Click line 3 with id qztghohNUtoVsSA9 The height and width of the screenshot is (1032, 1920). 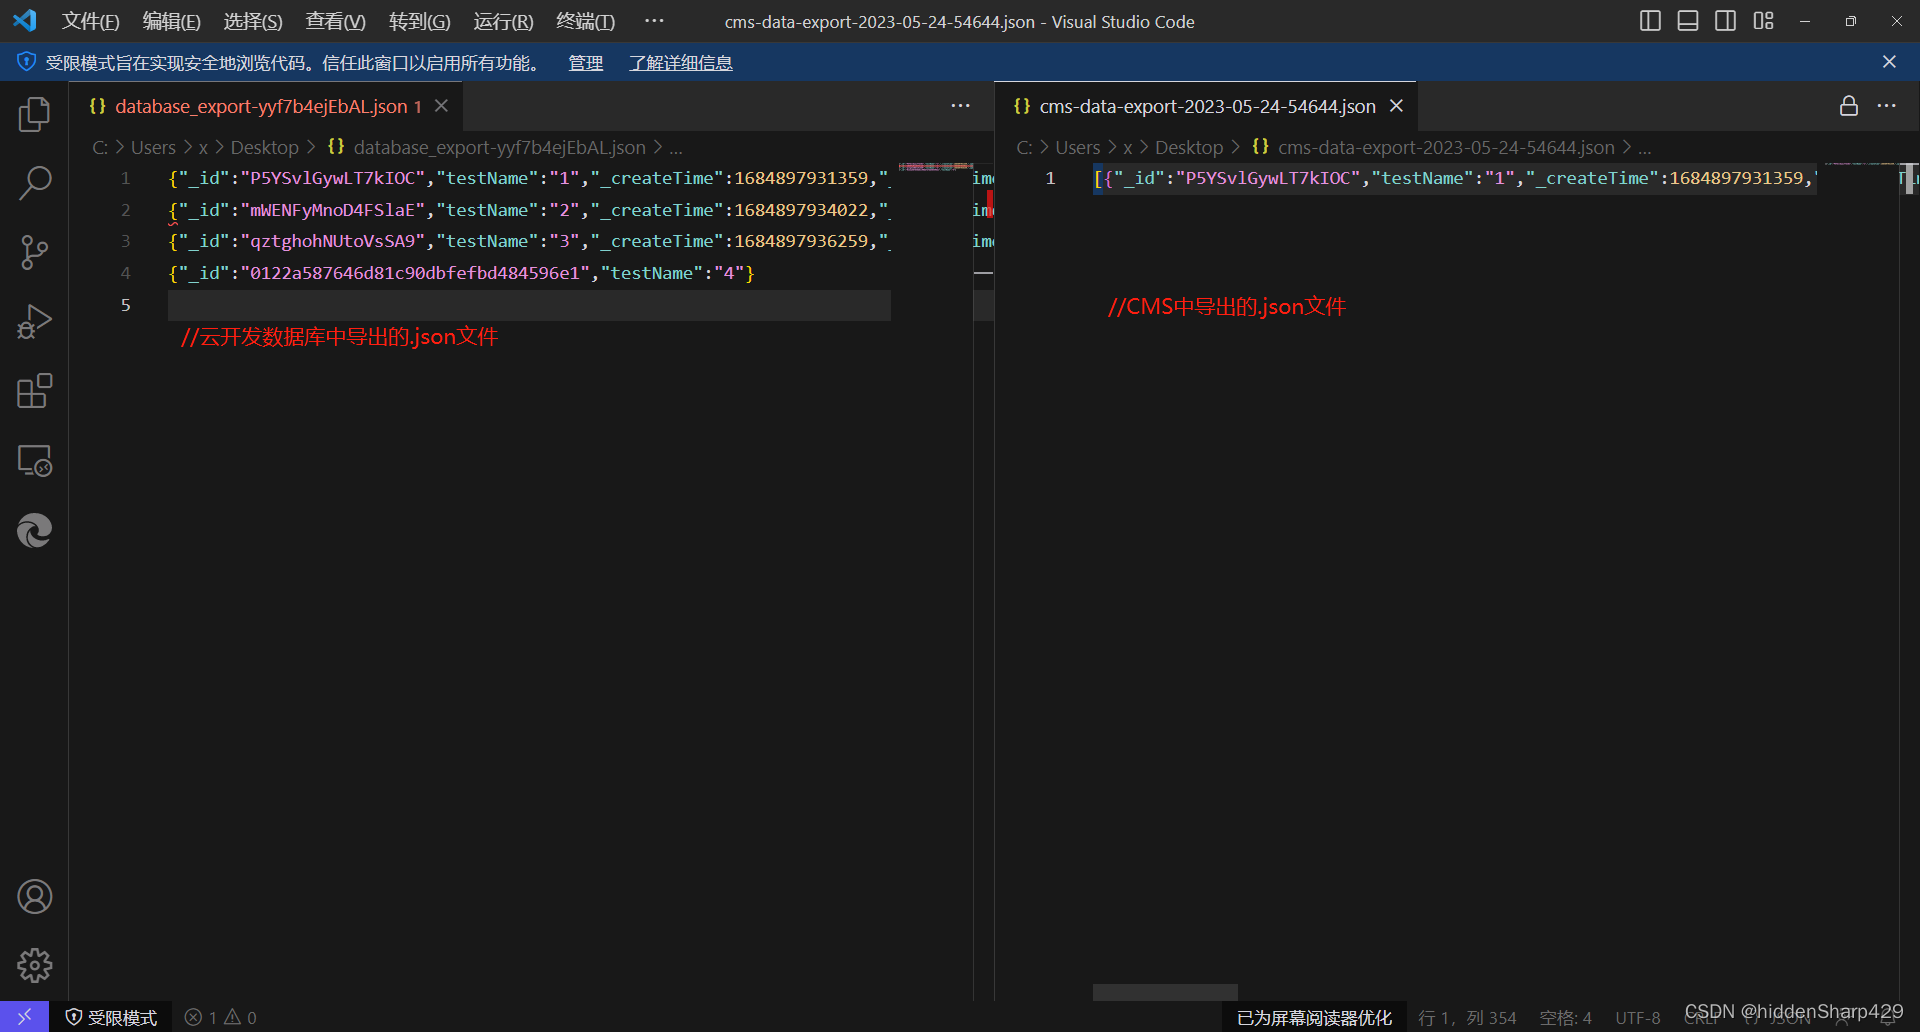coord(529,241)
